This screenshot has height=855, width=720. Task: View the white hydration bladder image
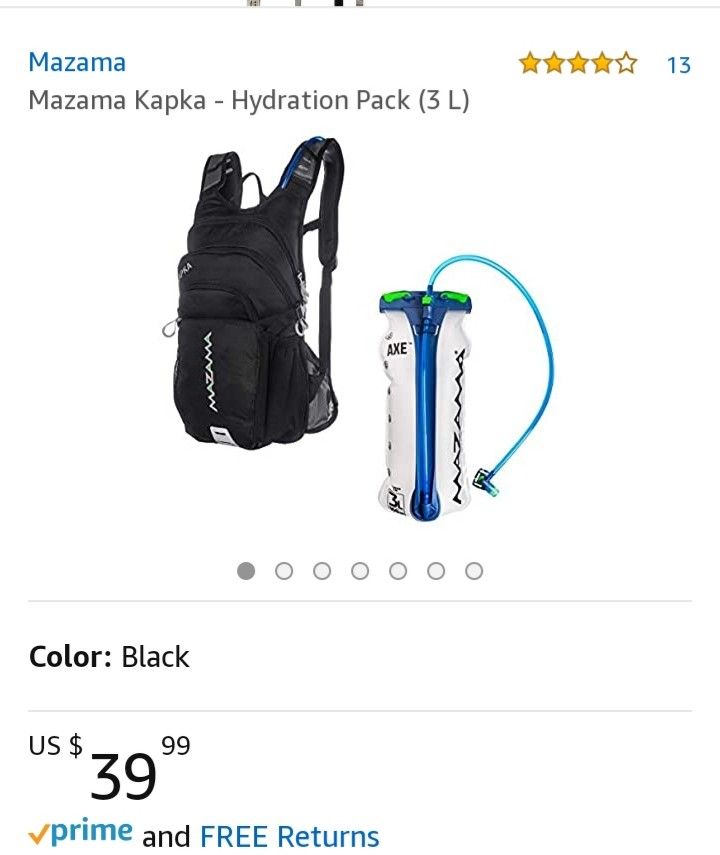[x=465, y=388]
